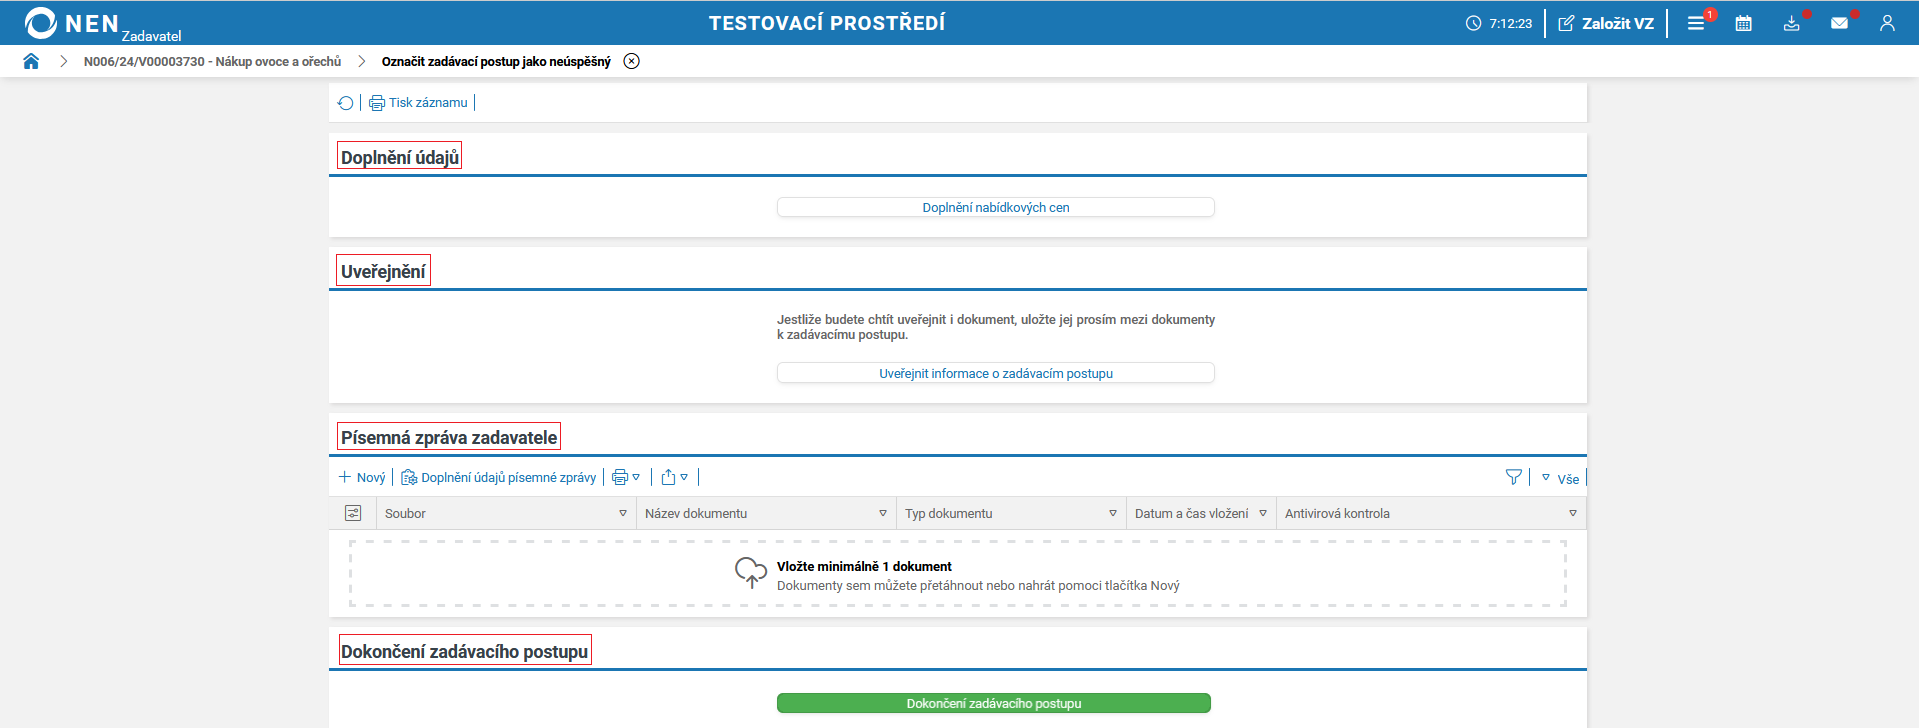Expand the Typ dokumentu column filter arrow

(x=1113, y=513)
